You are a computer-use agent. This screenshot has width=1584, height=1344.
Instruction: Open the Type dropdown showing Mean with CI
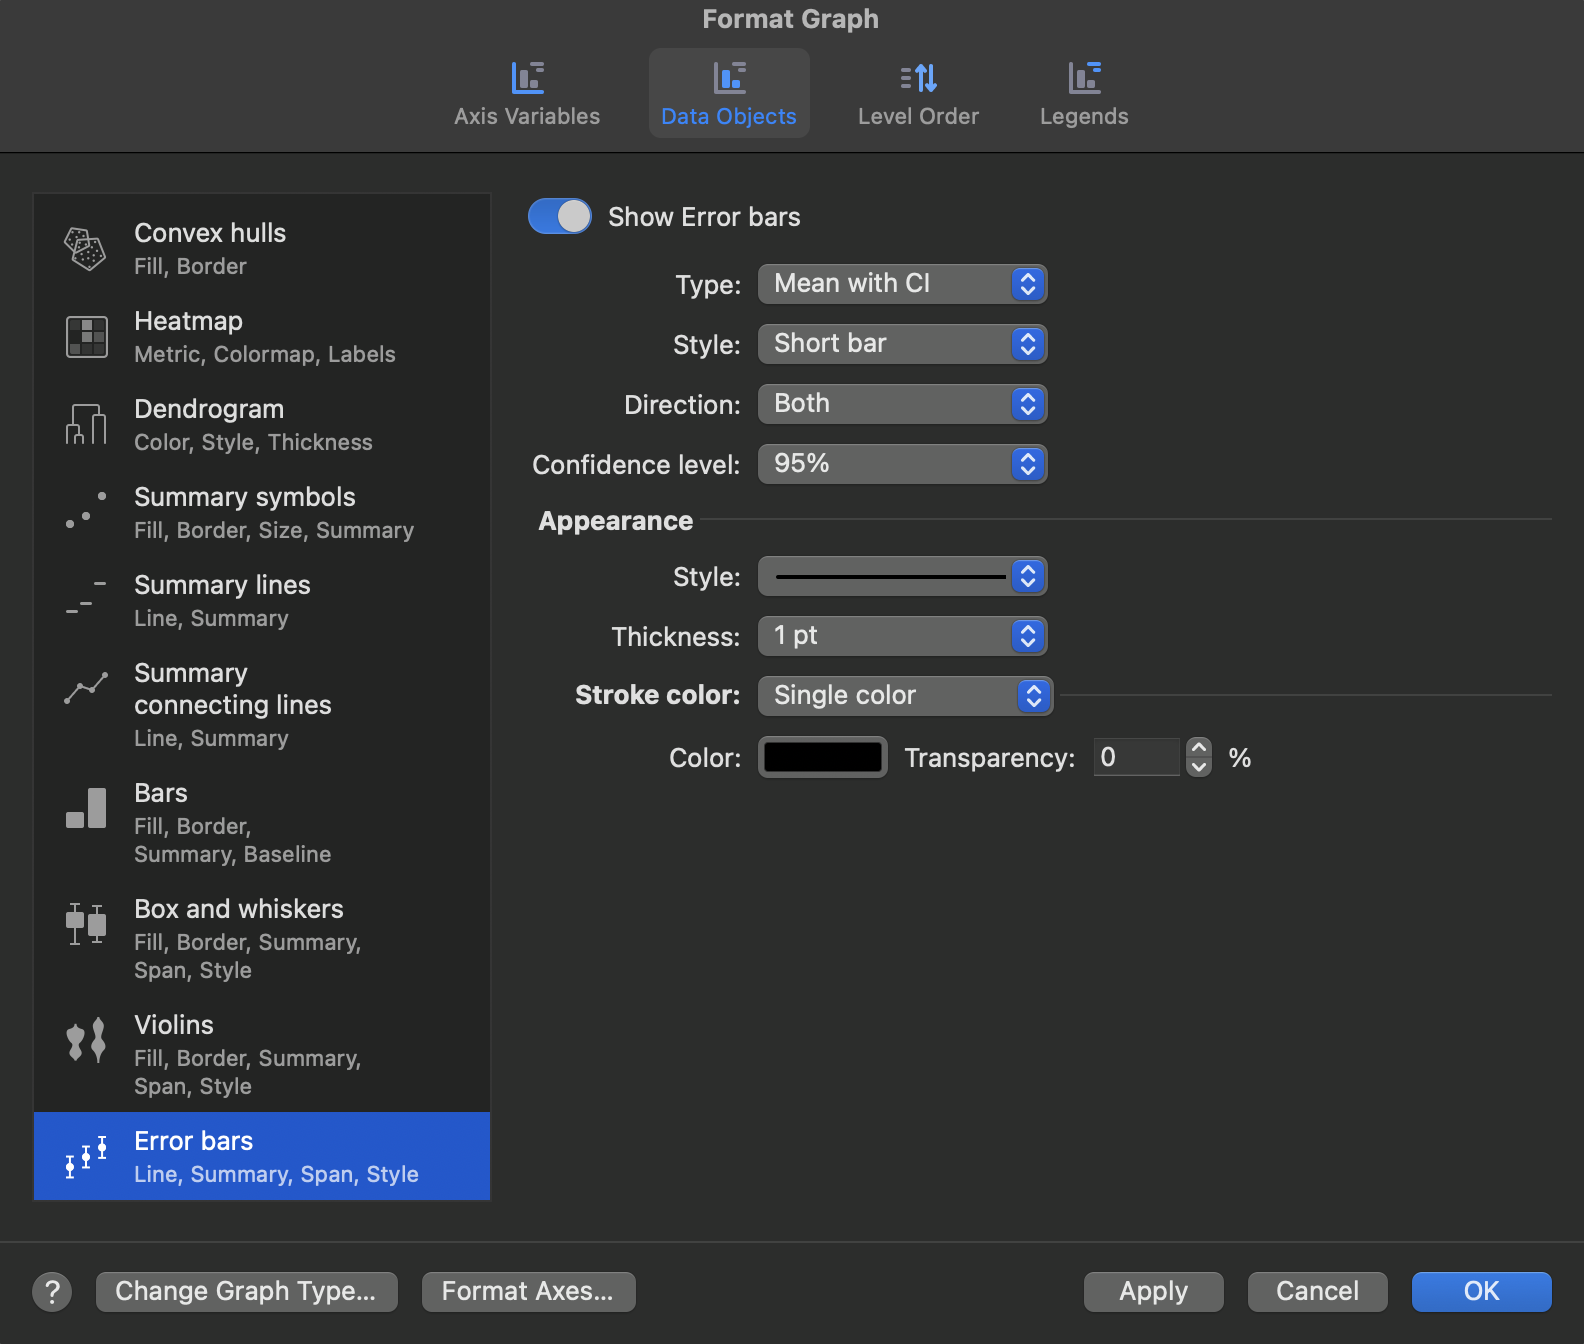coord(903,284)
